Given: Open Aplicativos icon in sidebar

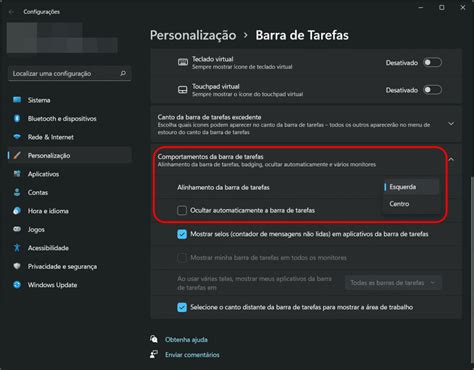Looking at the screenshot, I should 17,174.
